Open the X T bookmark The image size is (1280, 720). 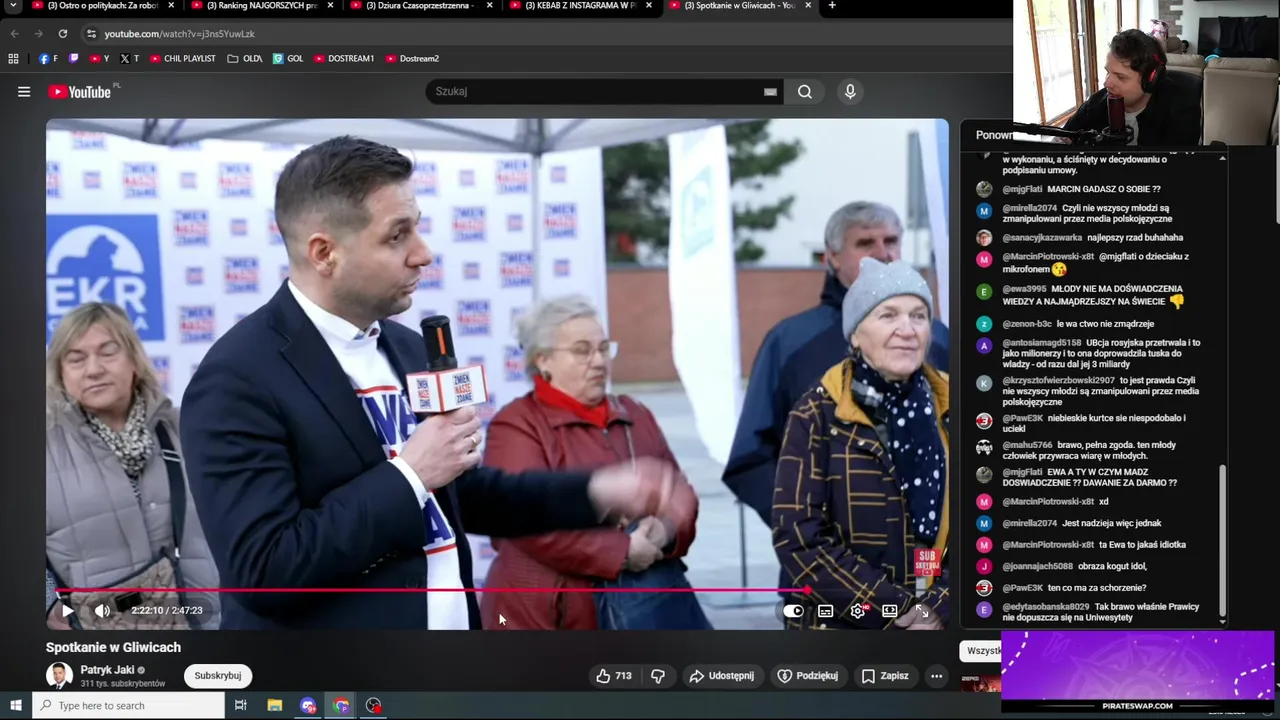[130, 59]
